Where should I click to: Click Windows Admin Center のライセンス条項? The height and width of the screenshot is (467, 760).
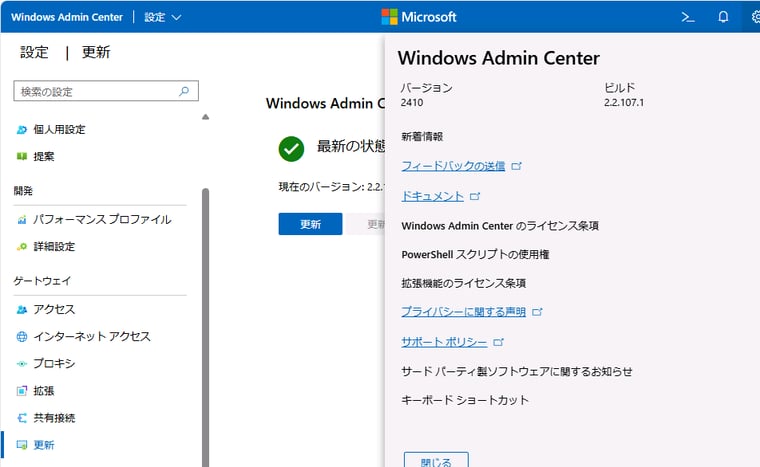click(500, 226)
